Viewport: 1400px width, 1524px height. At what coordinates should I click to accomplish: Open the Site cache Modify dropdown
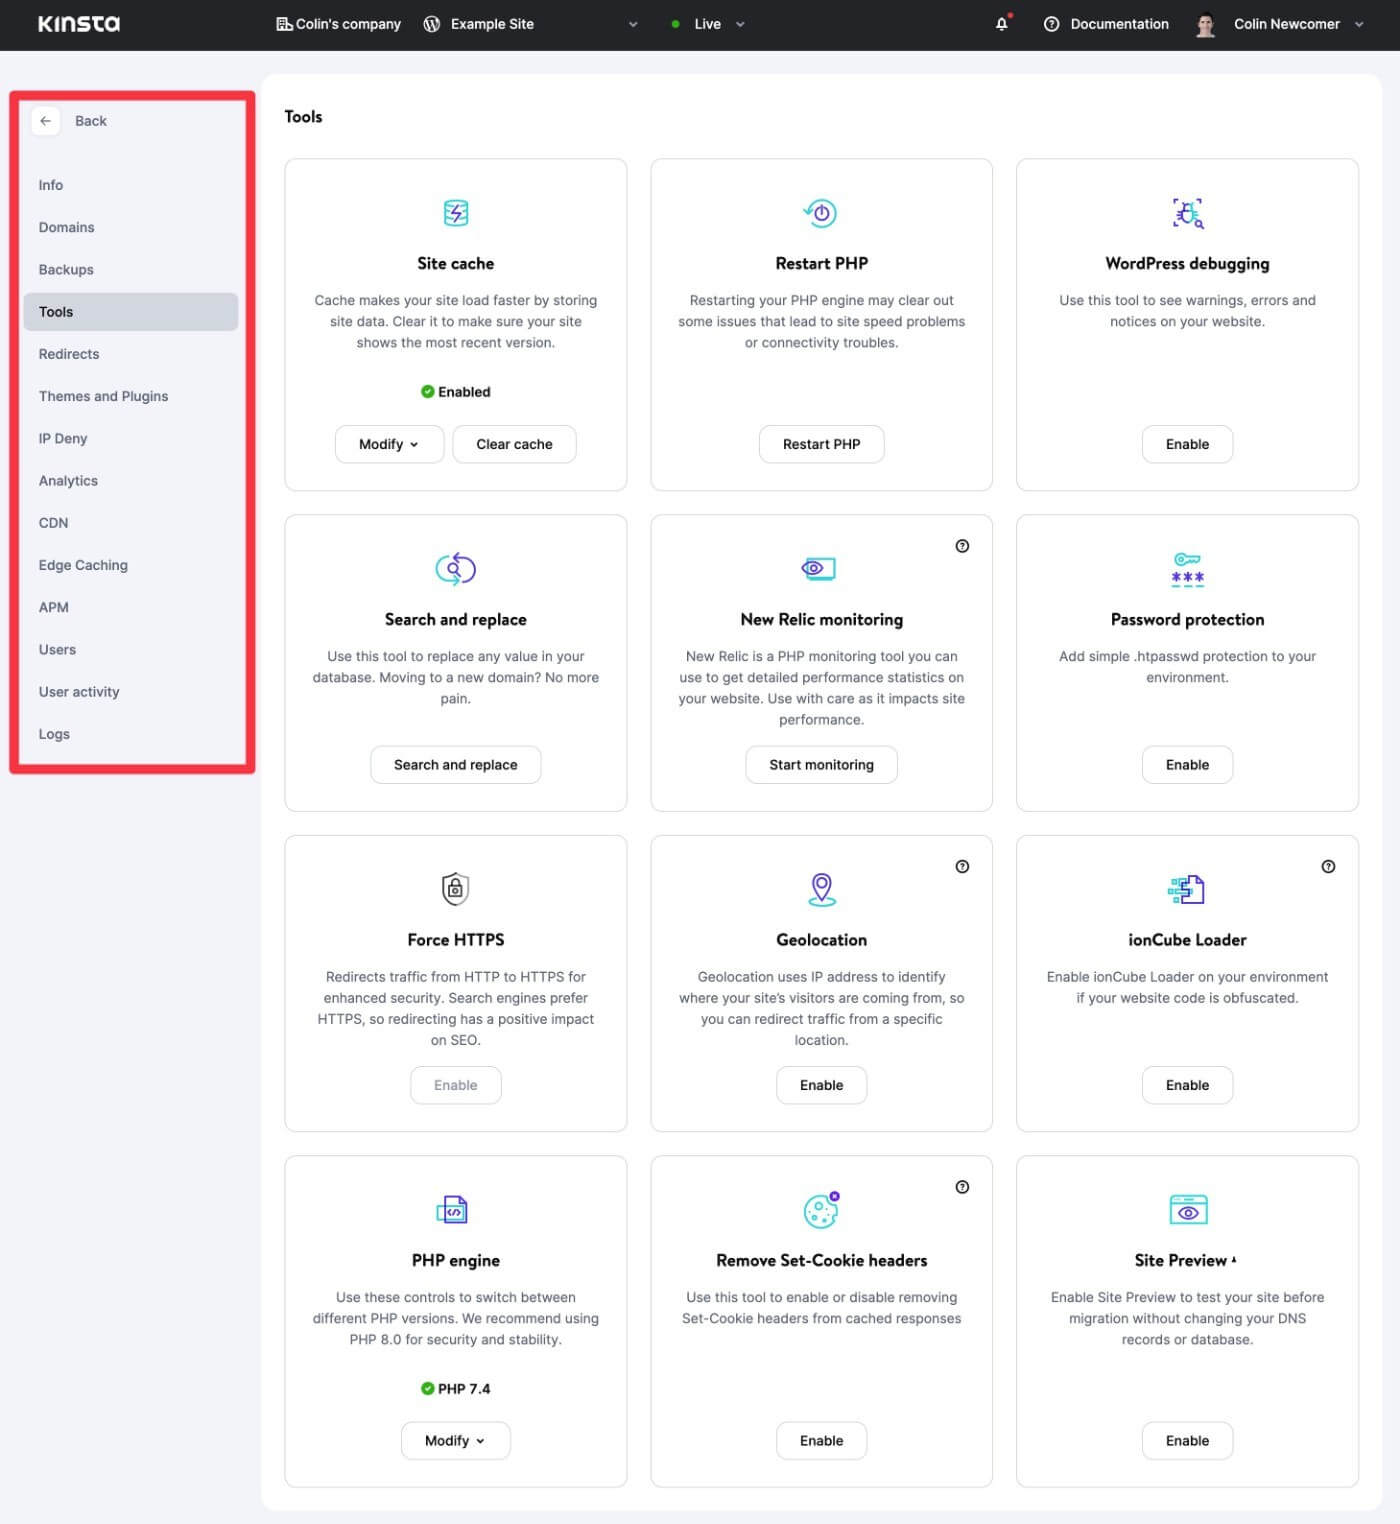pos(389,444)
